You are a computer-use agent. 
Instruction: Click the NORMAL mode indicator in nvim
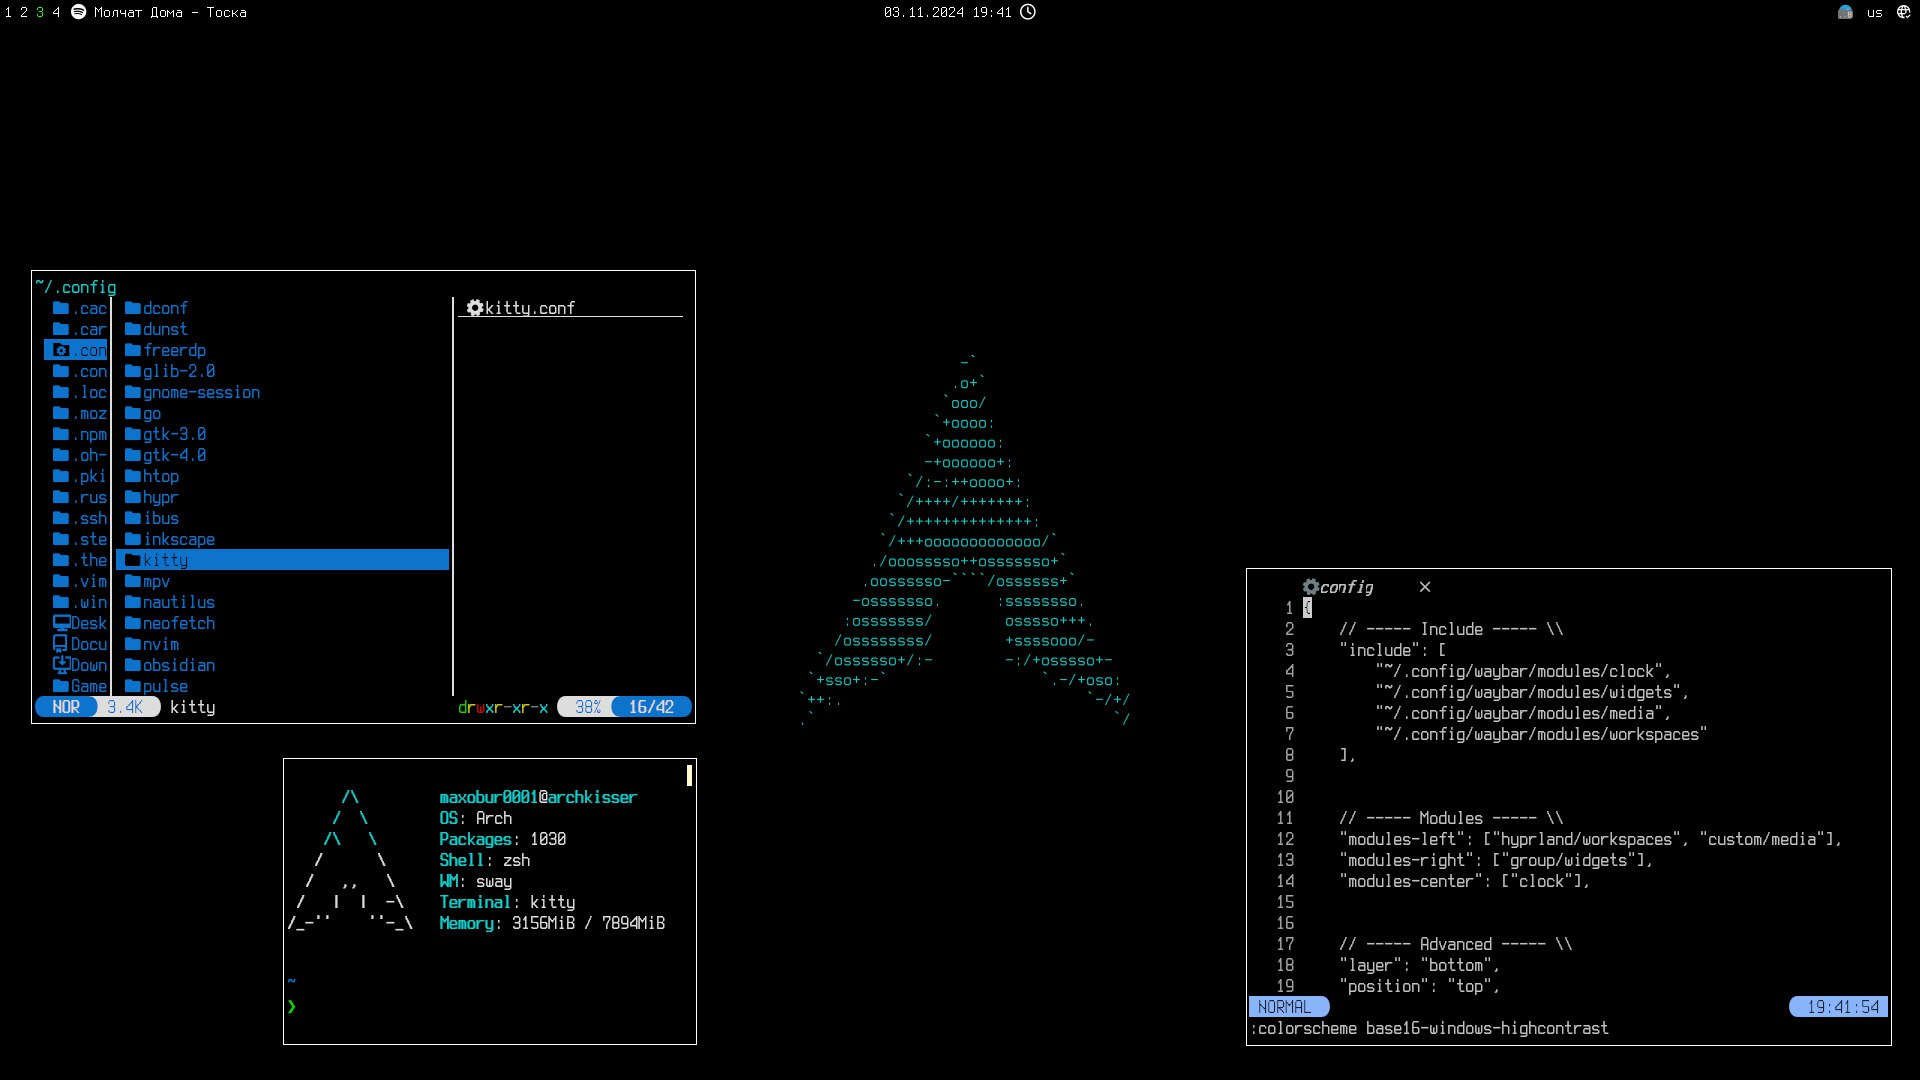point(1288,1007)
